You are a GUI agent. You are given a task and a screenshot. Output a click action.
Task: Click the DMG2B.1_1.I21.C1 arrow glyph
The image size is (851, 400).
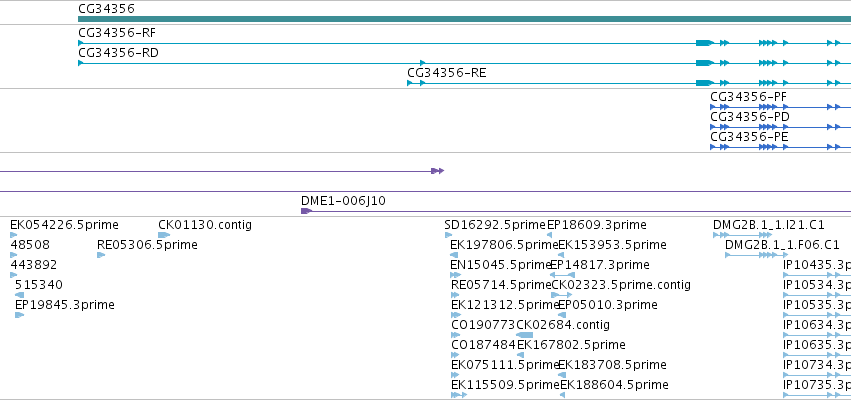click(x=742, y=235)
